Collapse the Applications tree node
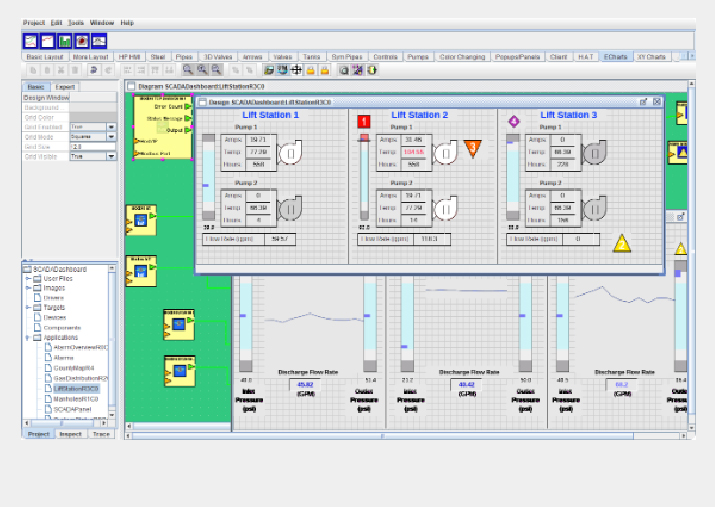Image resolution: width=715 pixels, height=507 pixels. point(28,337)
